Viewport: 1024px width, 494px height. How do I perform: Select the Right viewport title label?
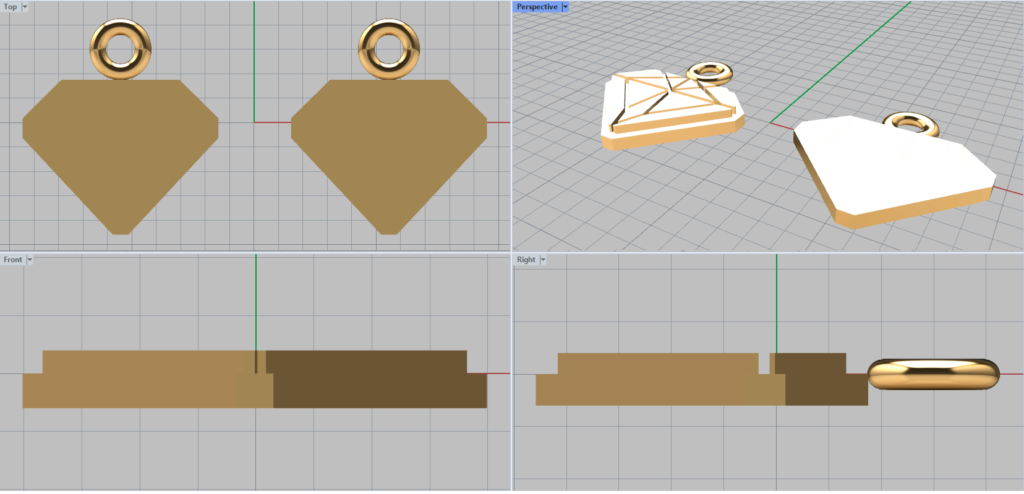[526, 260]
